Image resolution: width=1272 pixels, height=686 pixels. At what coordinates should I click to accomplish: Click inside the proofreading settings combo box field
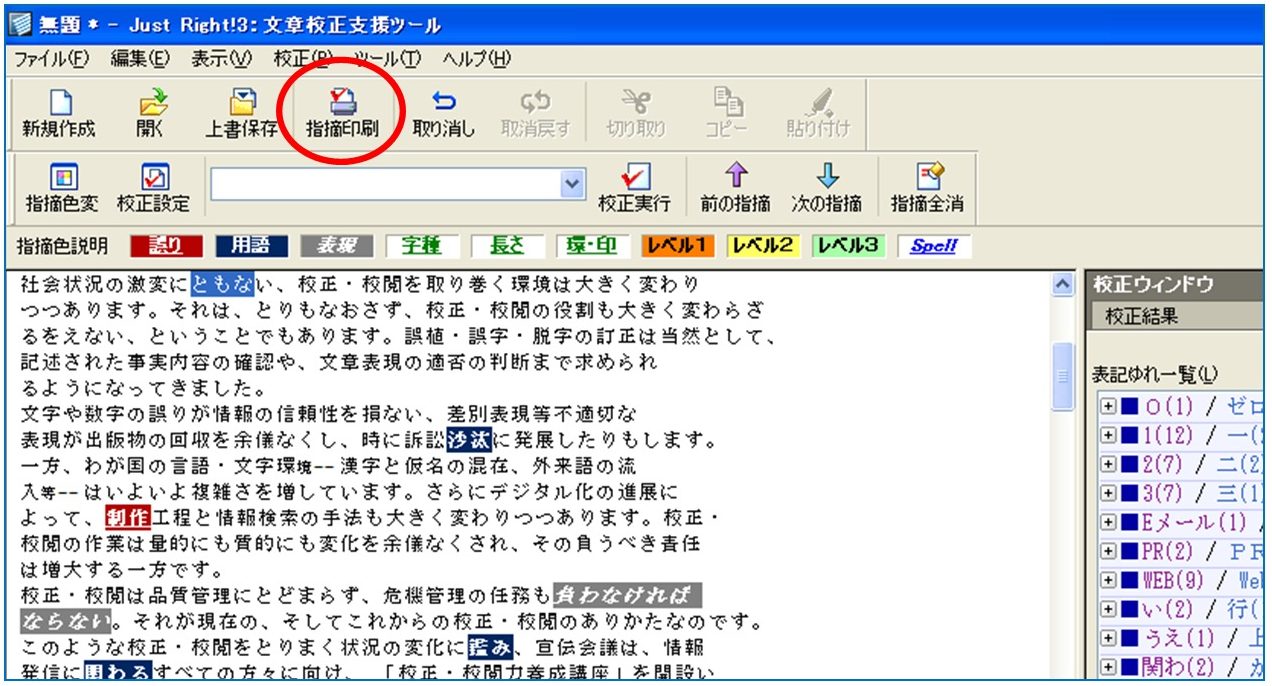pyautogui.click(x=385, y=184)
